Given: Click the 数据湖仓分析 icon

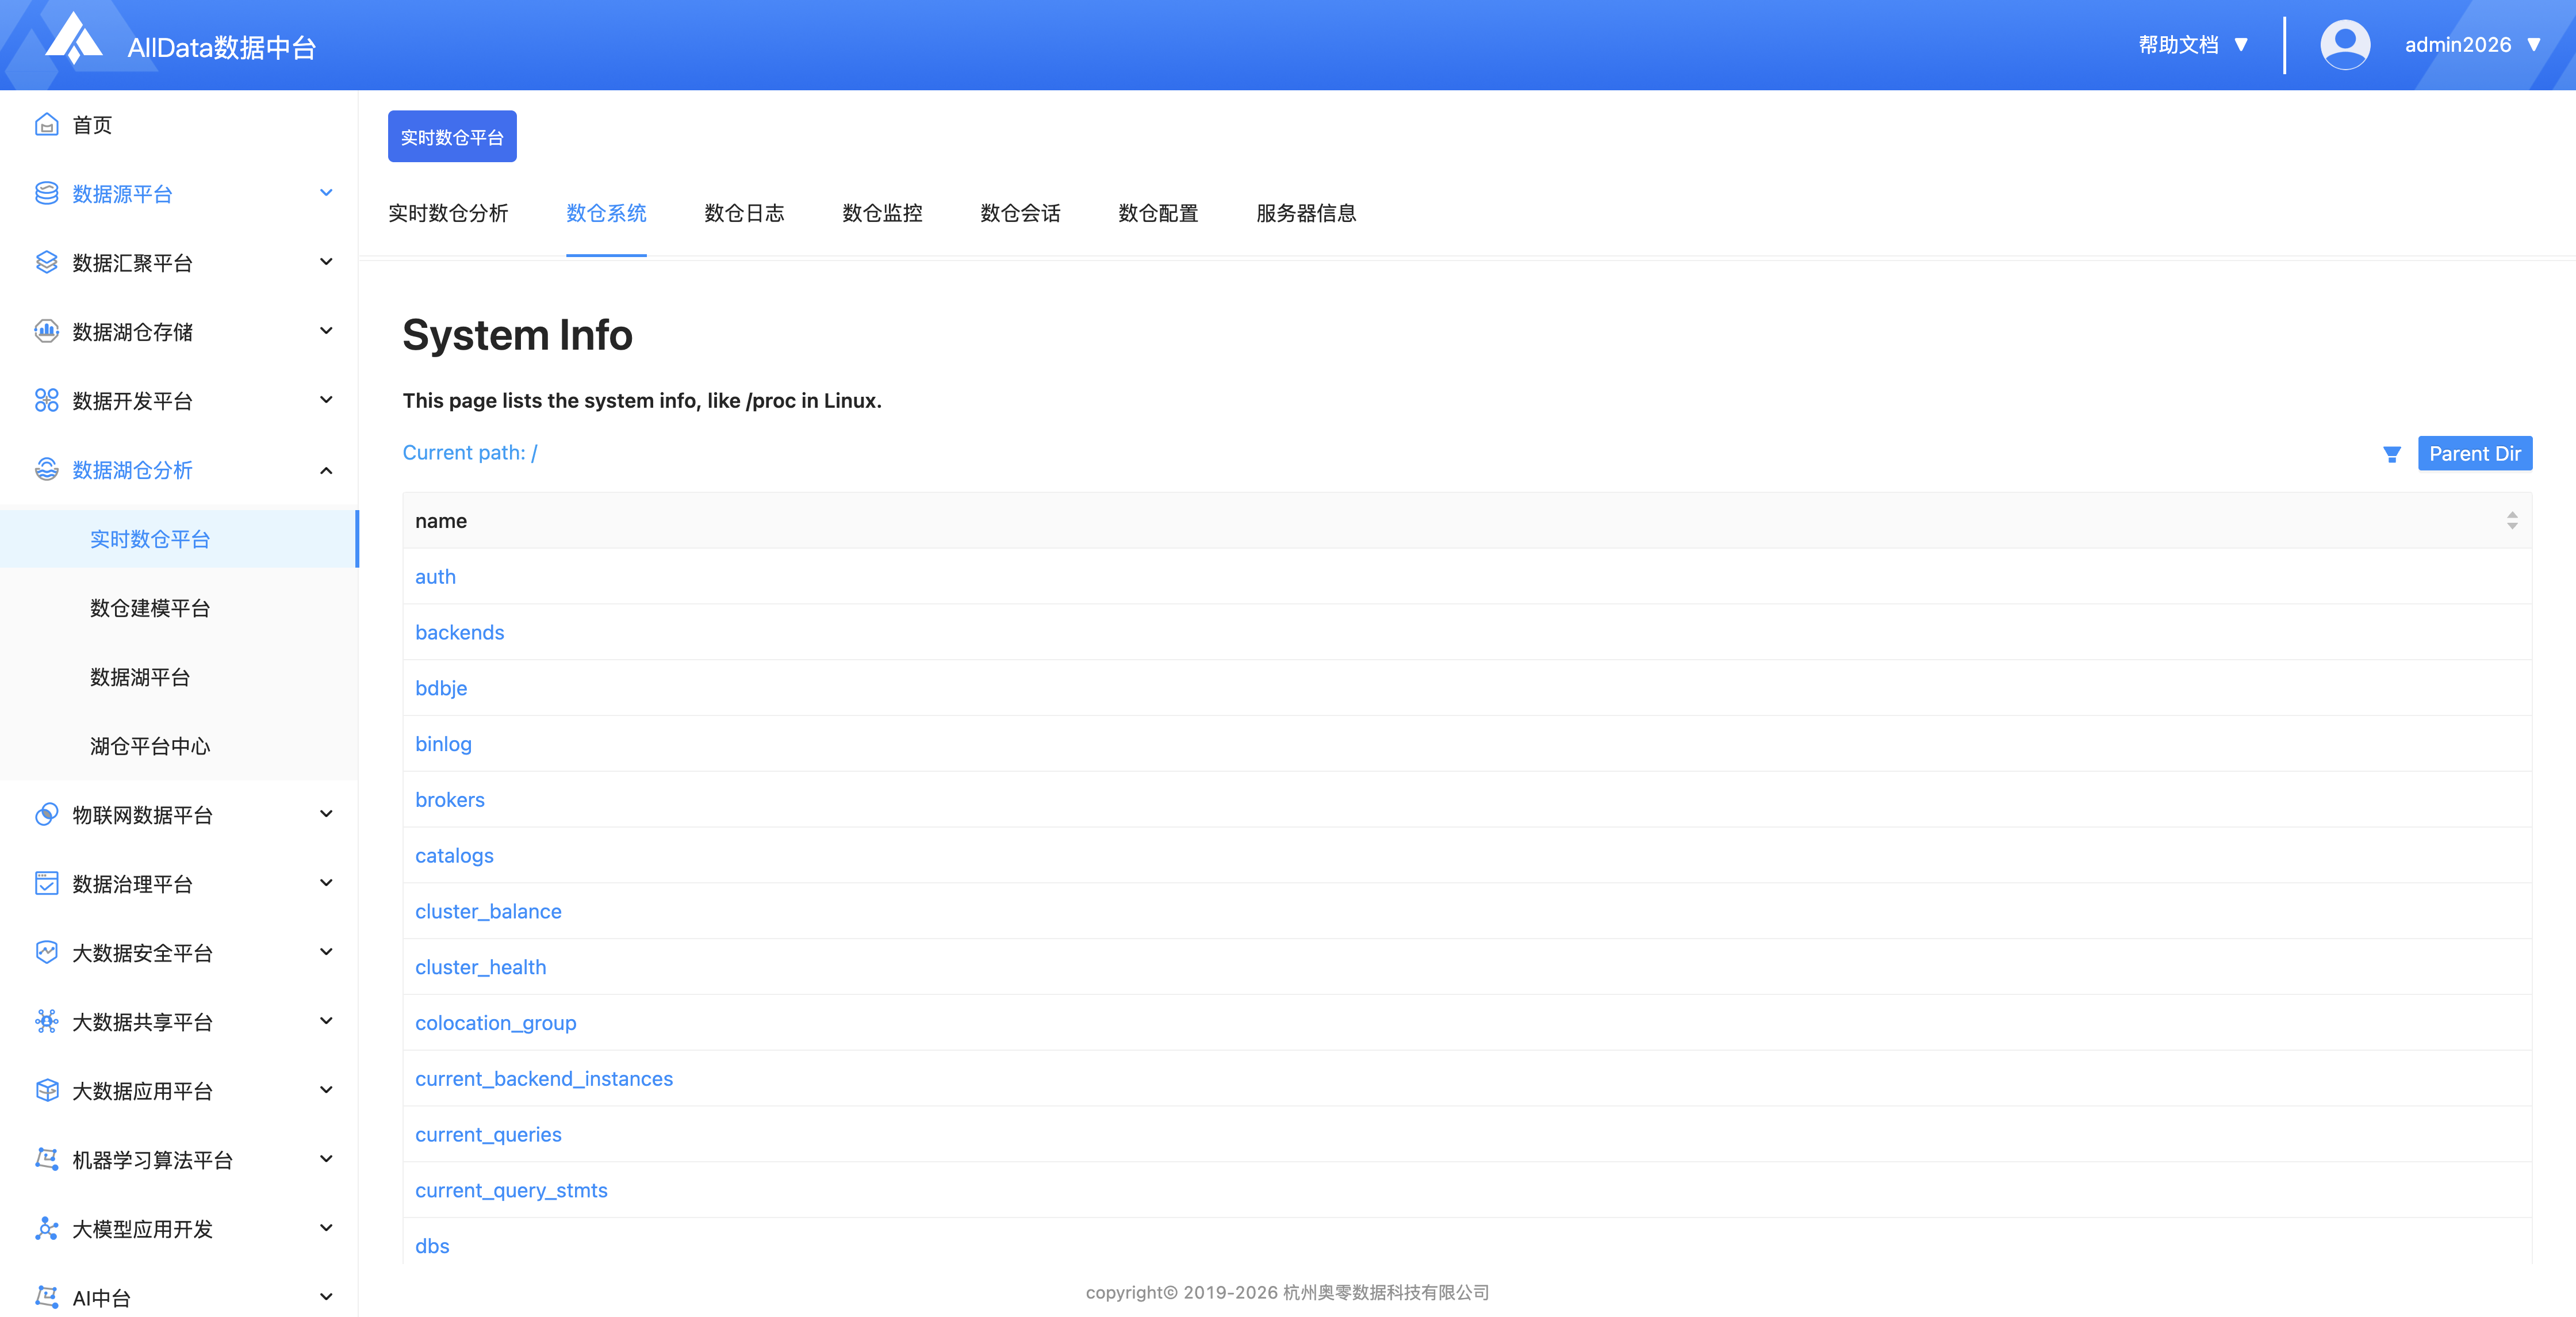Looking at the screenshot, I should tap(46, 469).
